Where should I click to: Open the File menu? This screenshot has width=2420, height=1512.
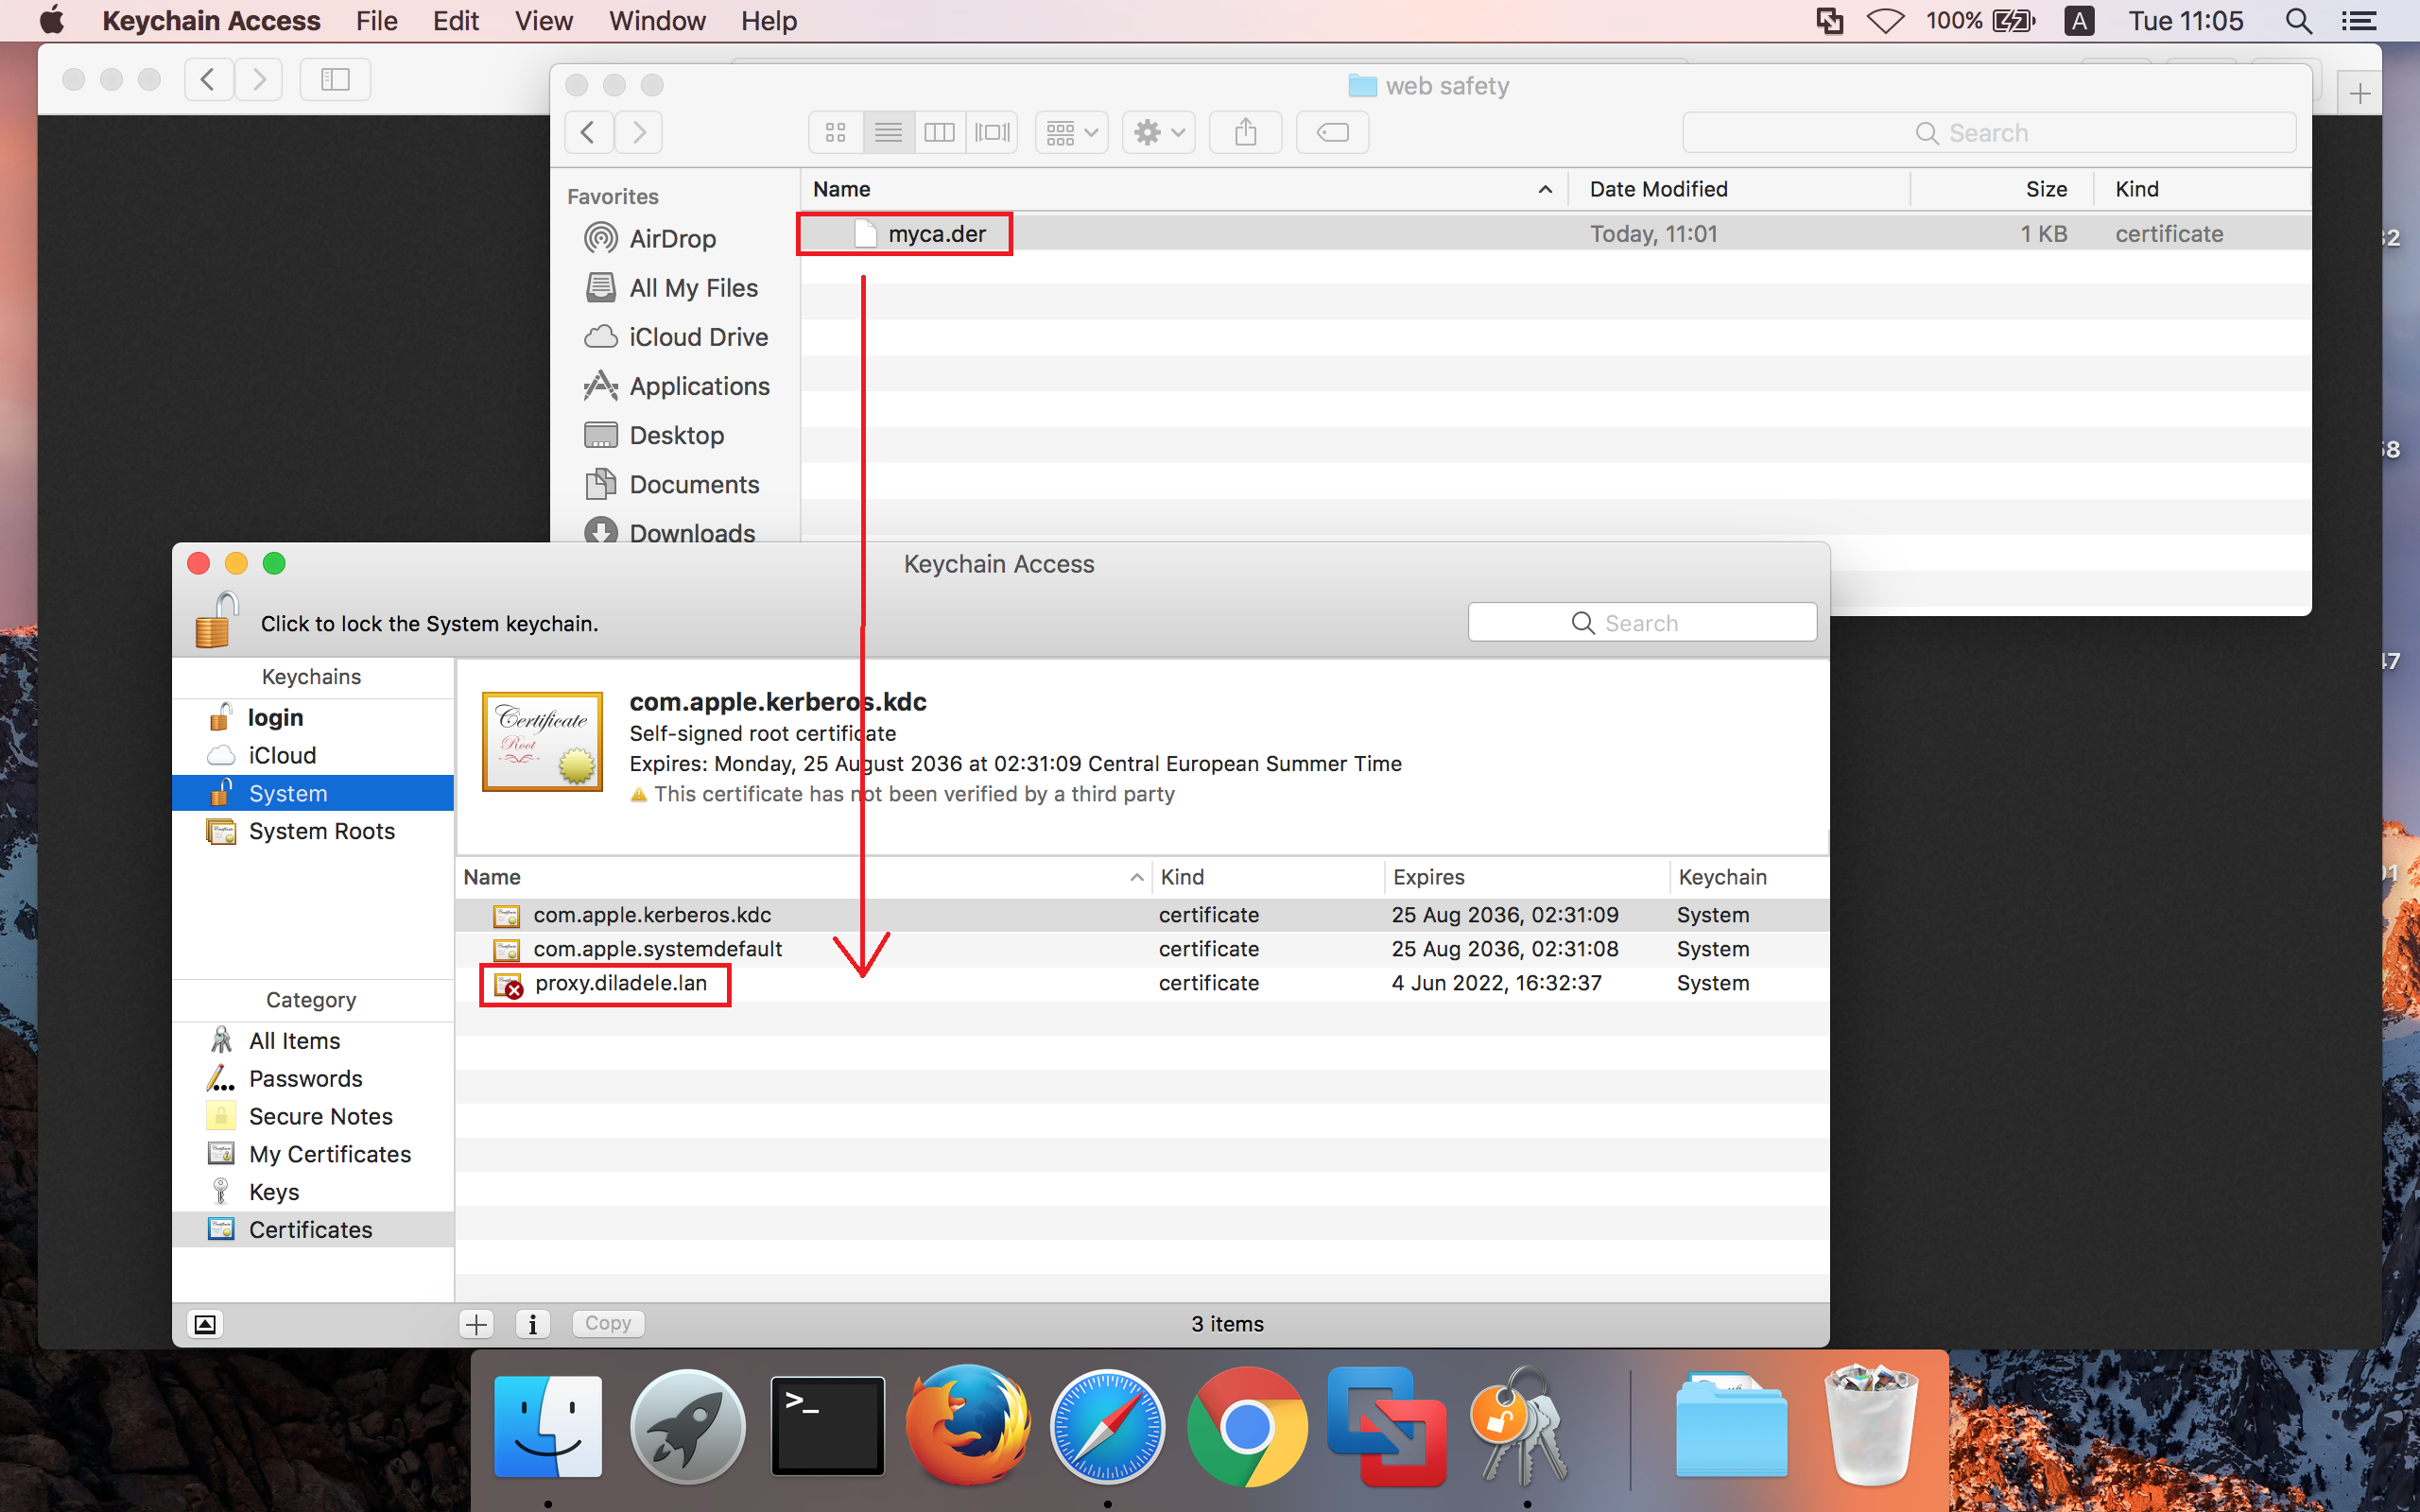click(x=376, y=21)
